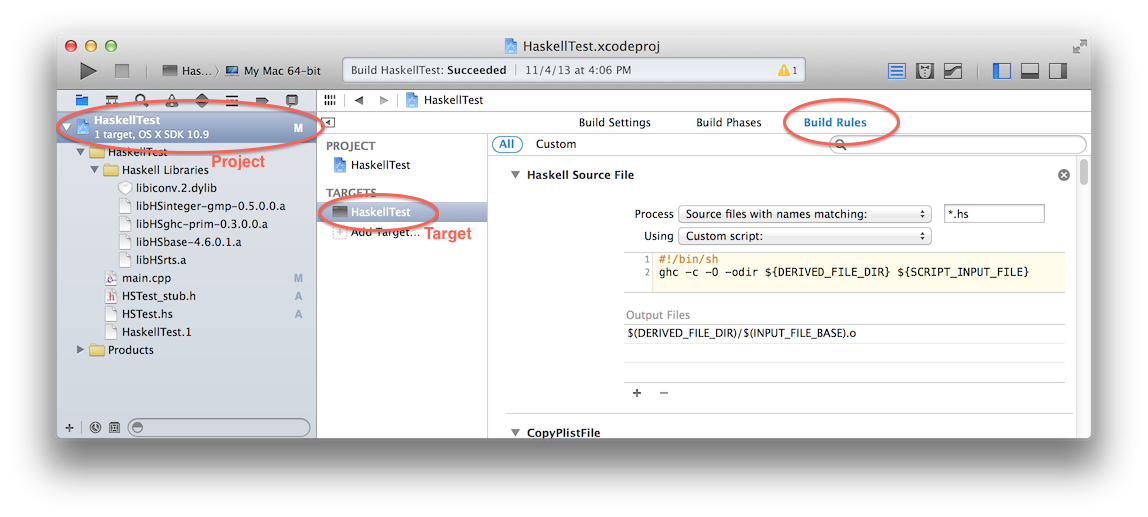Click the Run (play) button
Image resolution: width=1148 pixels, height=517 pixels.
89,71
